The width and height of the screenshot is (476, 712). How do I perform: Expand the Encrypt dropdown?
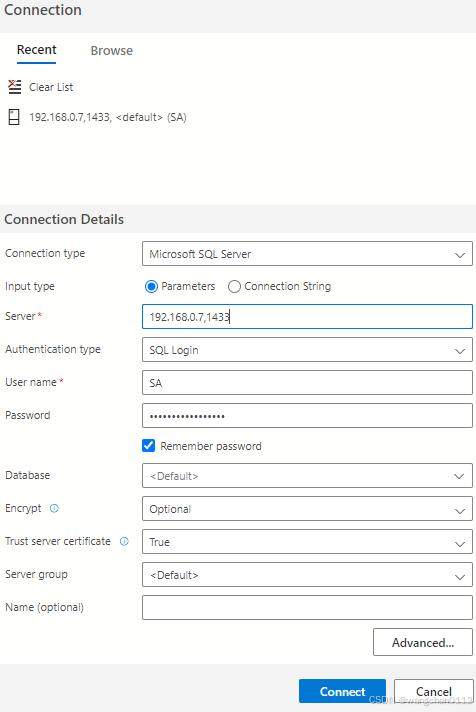point(307,509)
